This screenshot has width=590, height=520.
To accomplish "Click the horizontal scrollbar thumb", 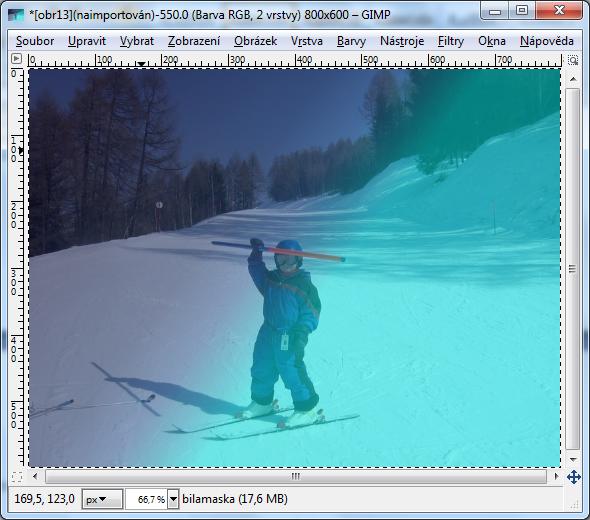I will click(296, 476).
